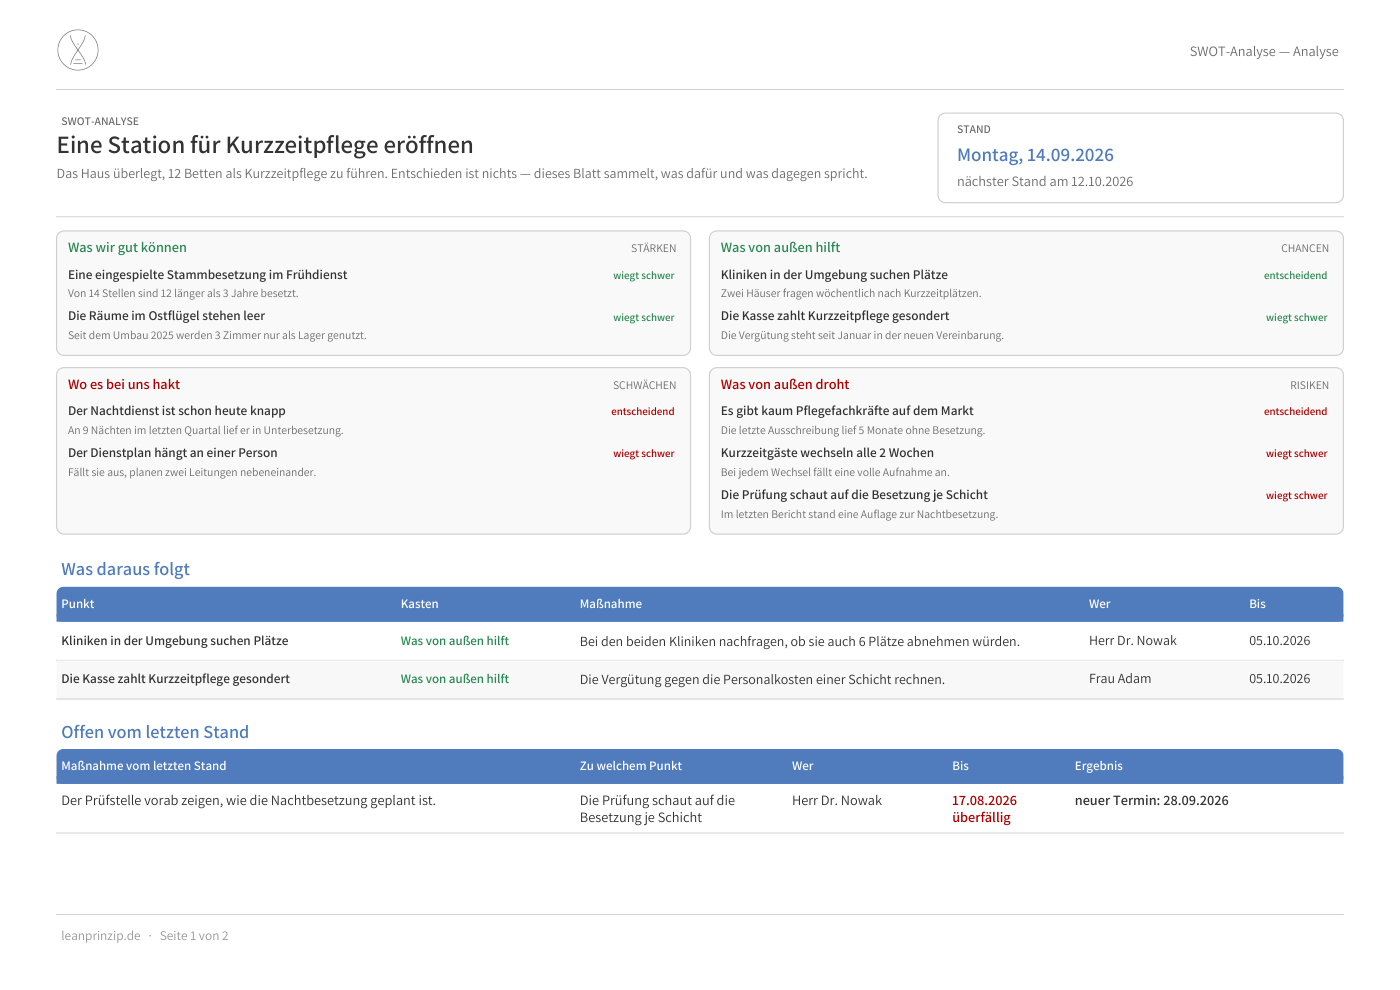Click 'Die Vergütung steht seit Januar in der neuen Vereinbarung.'
This screenshot has width=1400, height=990.
862,336
